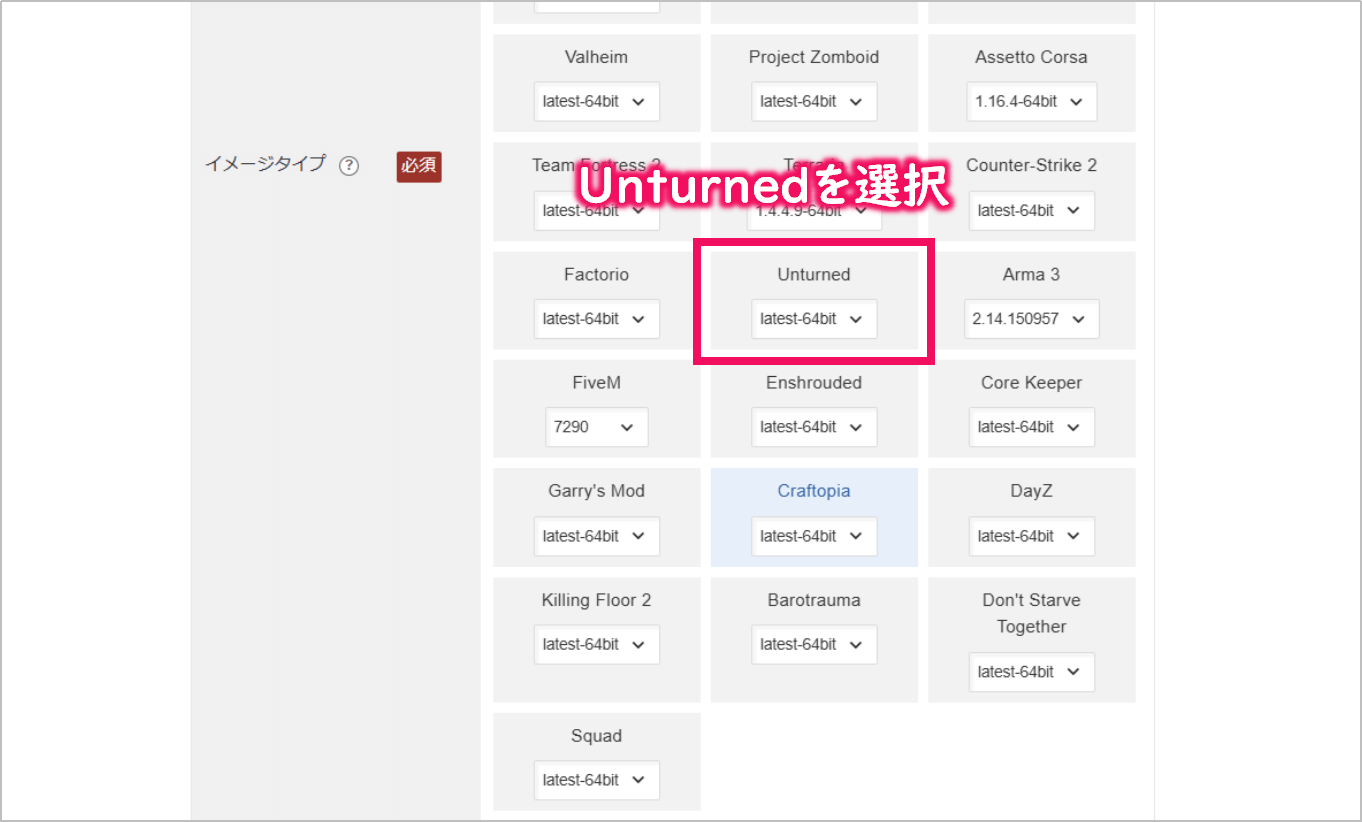
Task: Click the red 必須 required badge
Action: [x=419, y=166]
